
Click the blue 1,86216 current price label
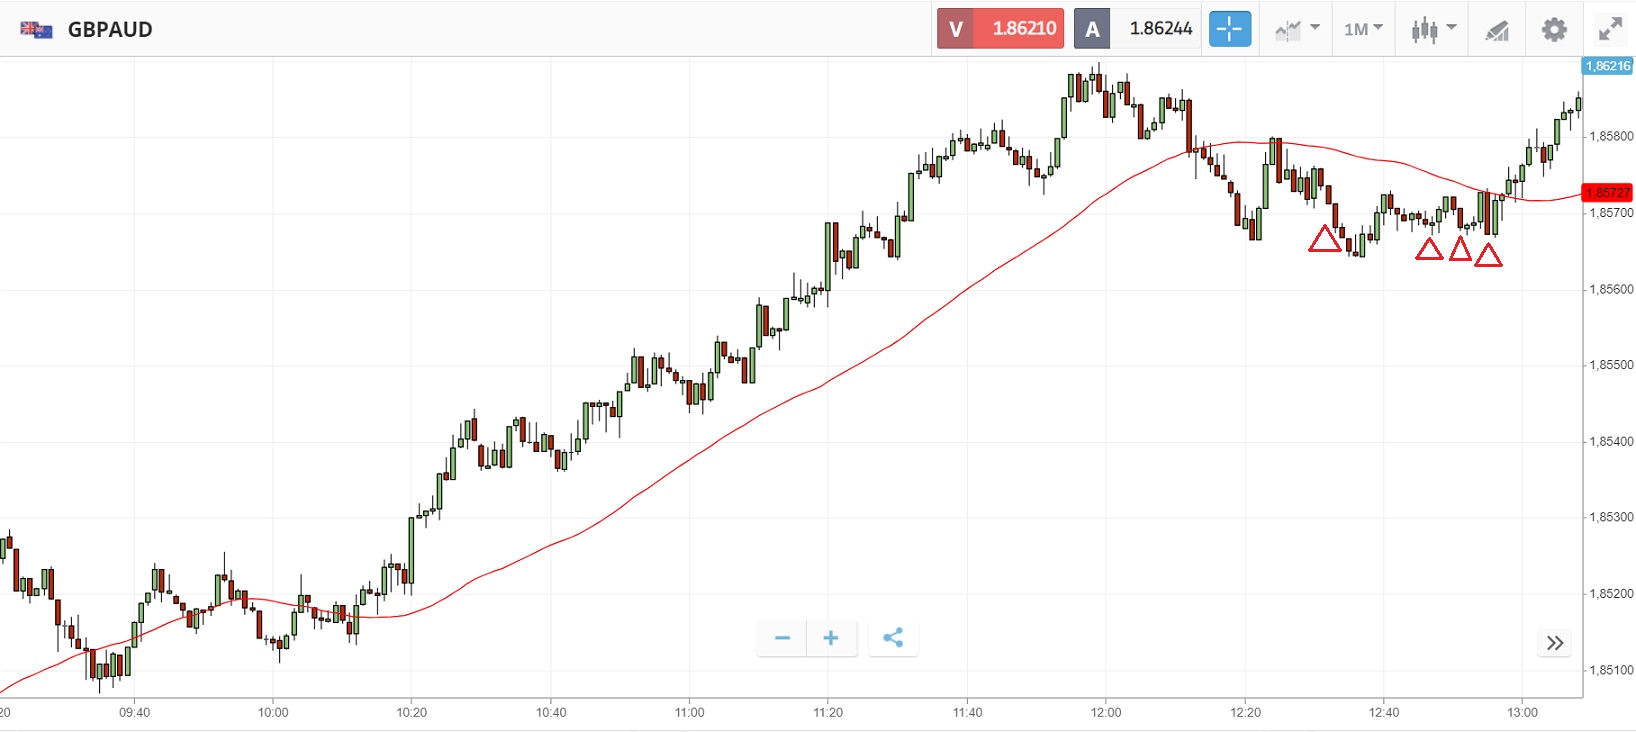coord(1607,66)
